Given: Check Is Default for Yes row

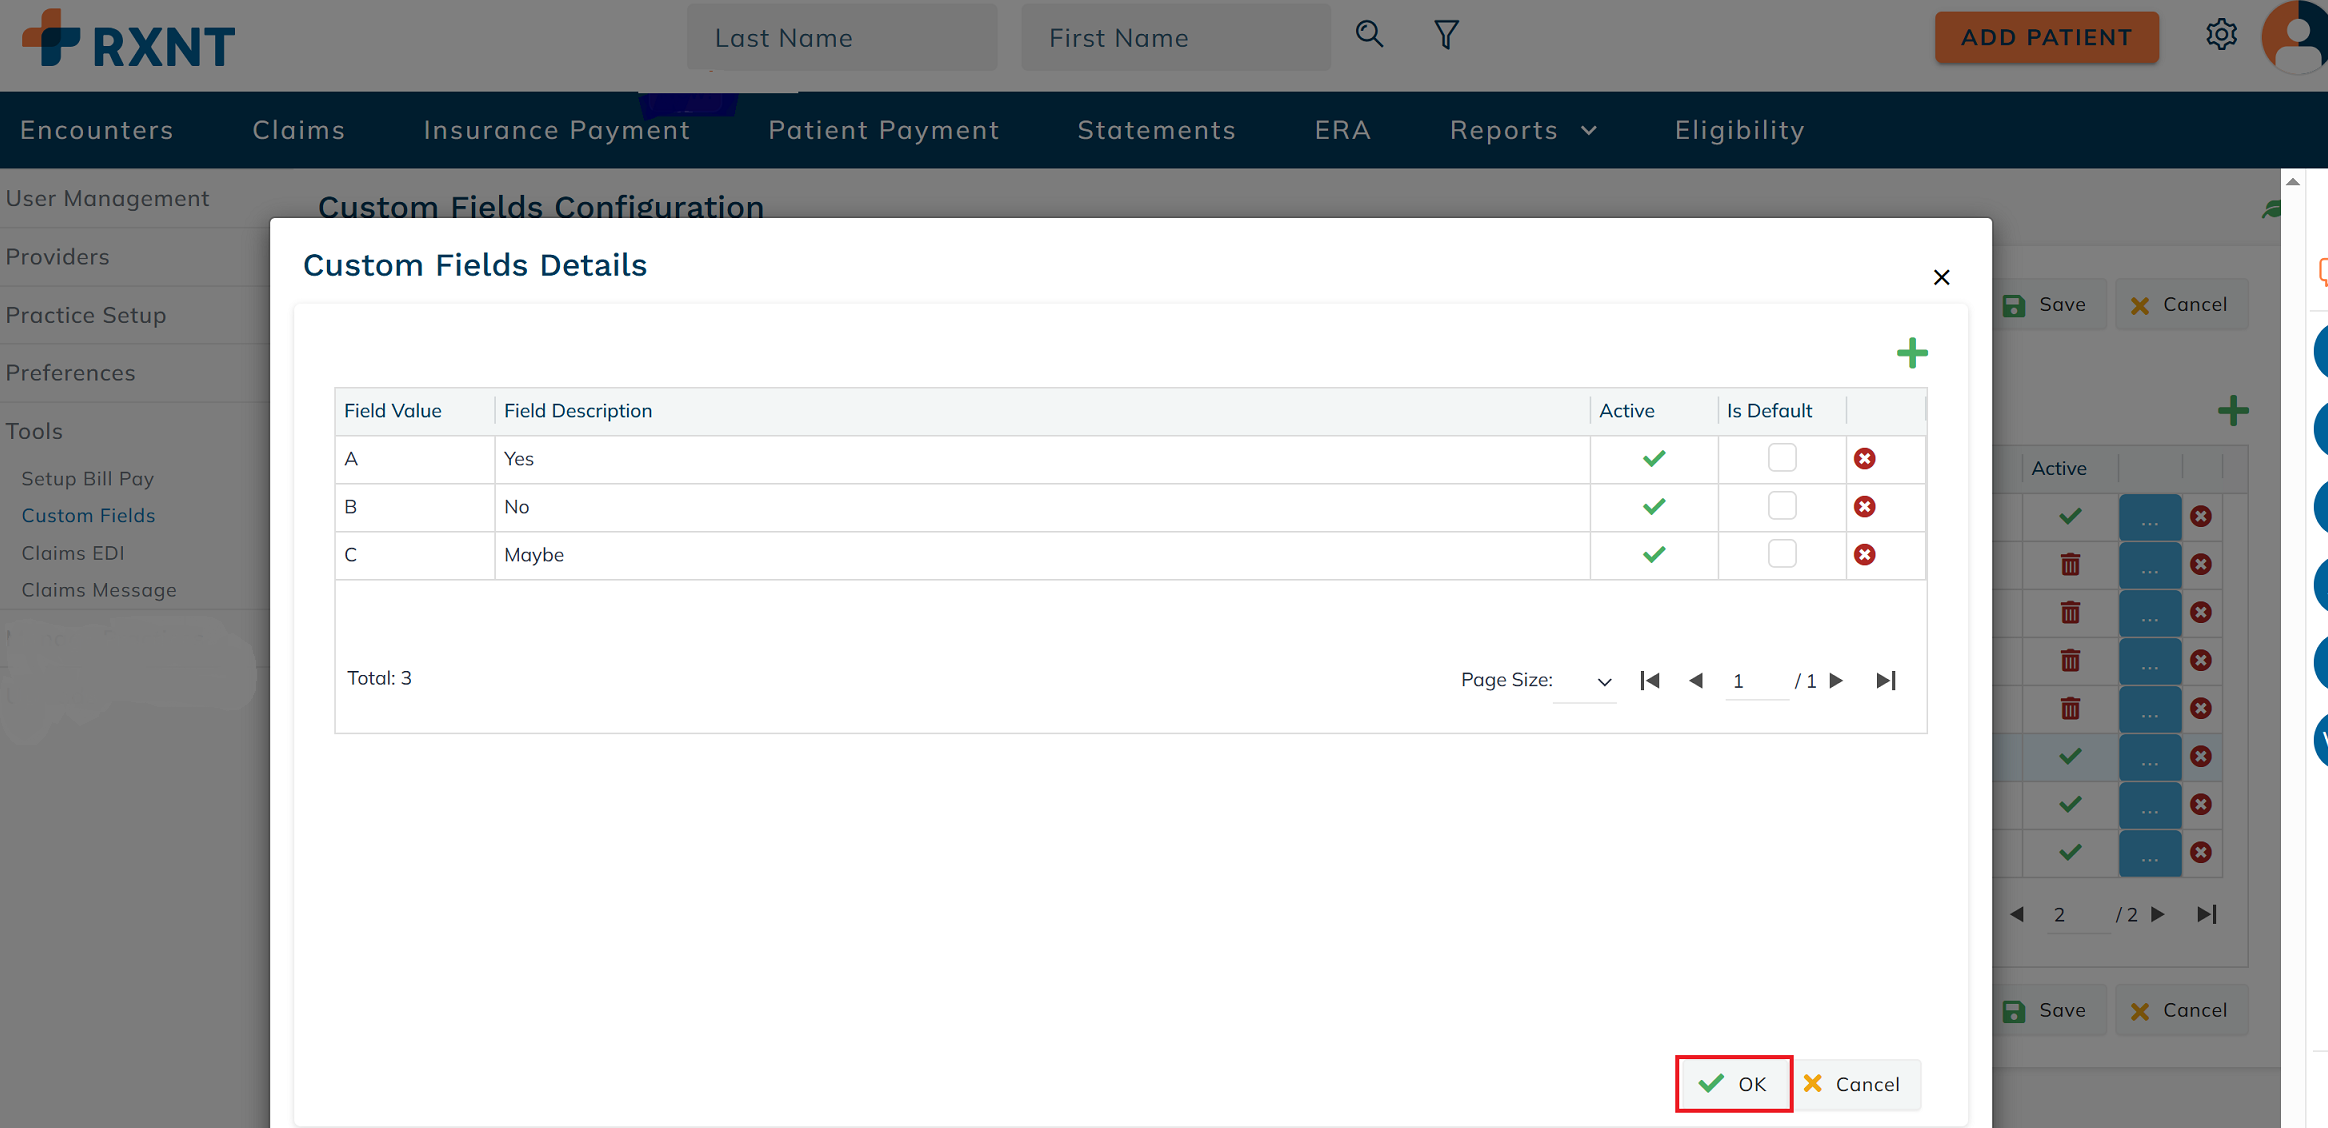Looking at the screenshot, I should pos(1782,458).
